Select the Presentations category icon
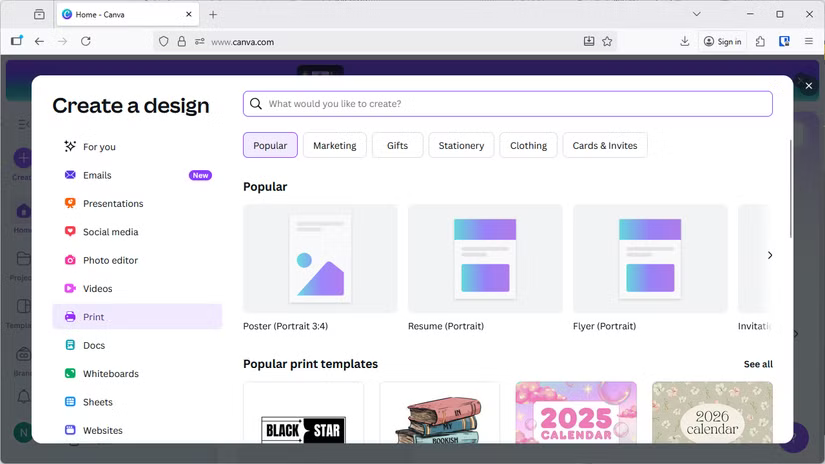The height and width of the screenshot is (464, 825). click(x=70, y=203)
